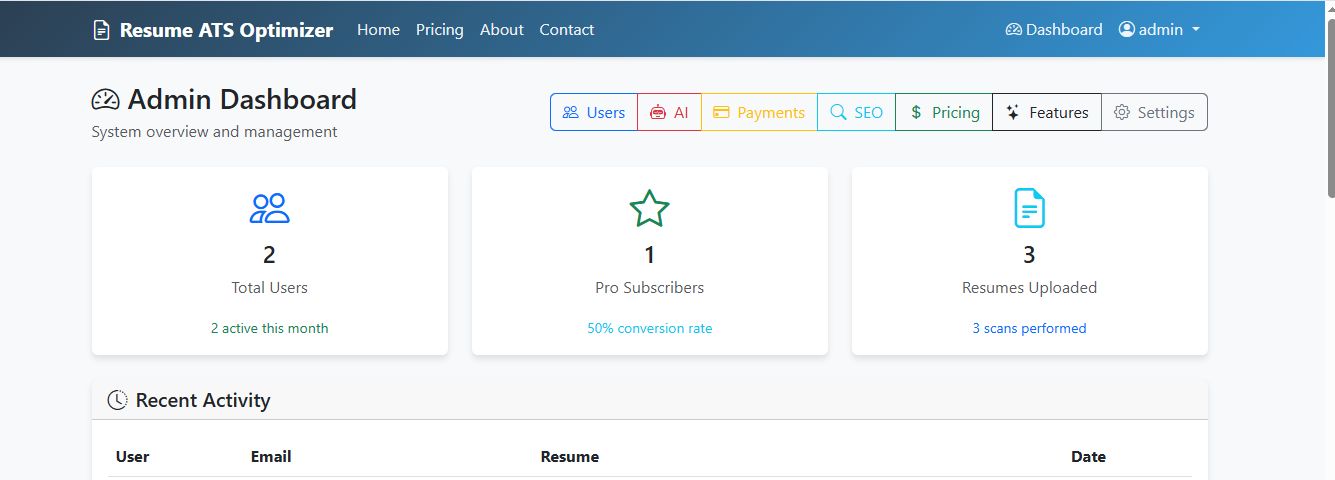Open the About page
Screen dimensions: 1335x480
pyautogui.click(x=502, y=30)
